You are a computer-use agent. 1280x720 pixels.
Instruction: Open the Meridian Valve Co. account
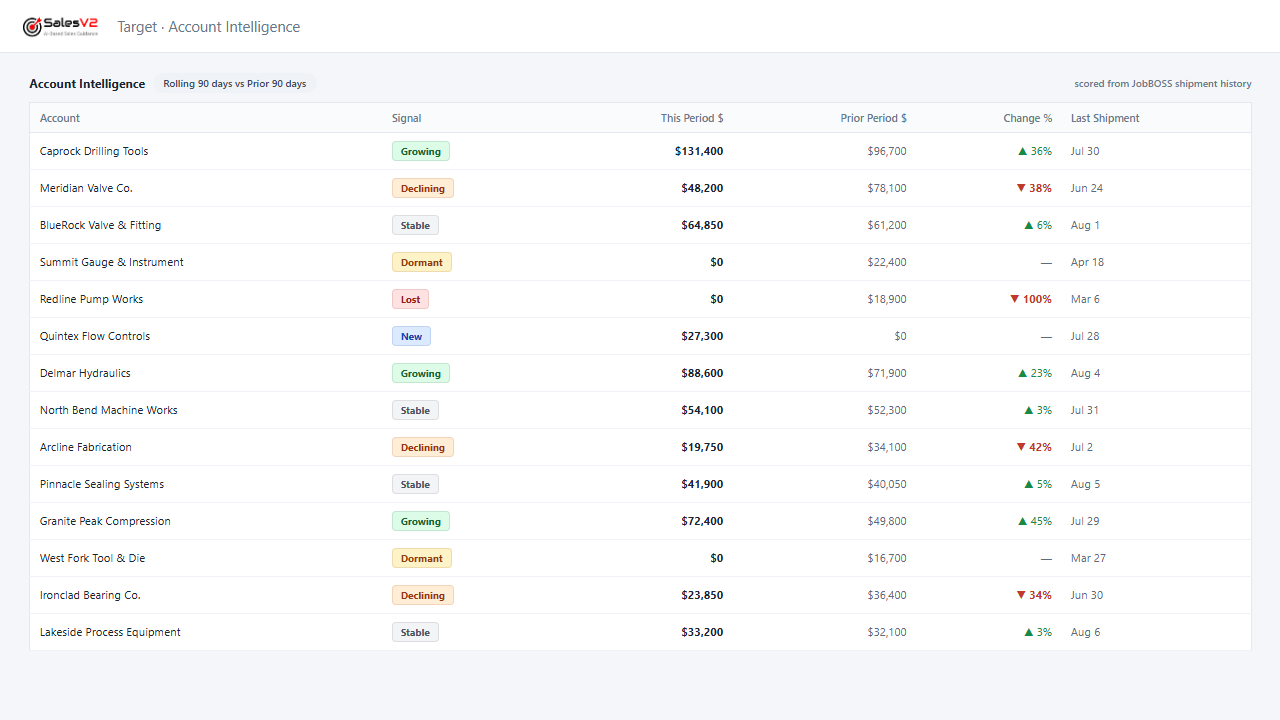pos(86,188)
